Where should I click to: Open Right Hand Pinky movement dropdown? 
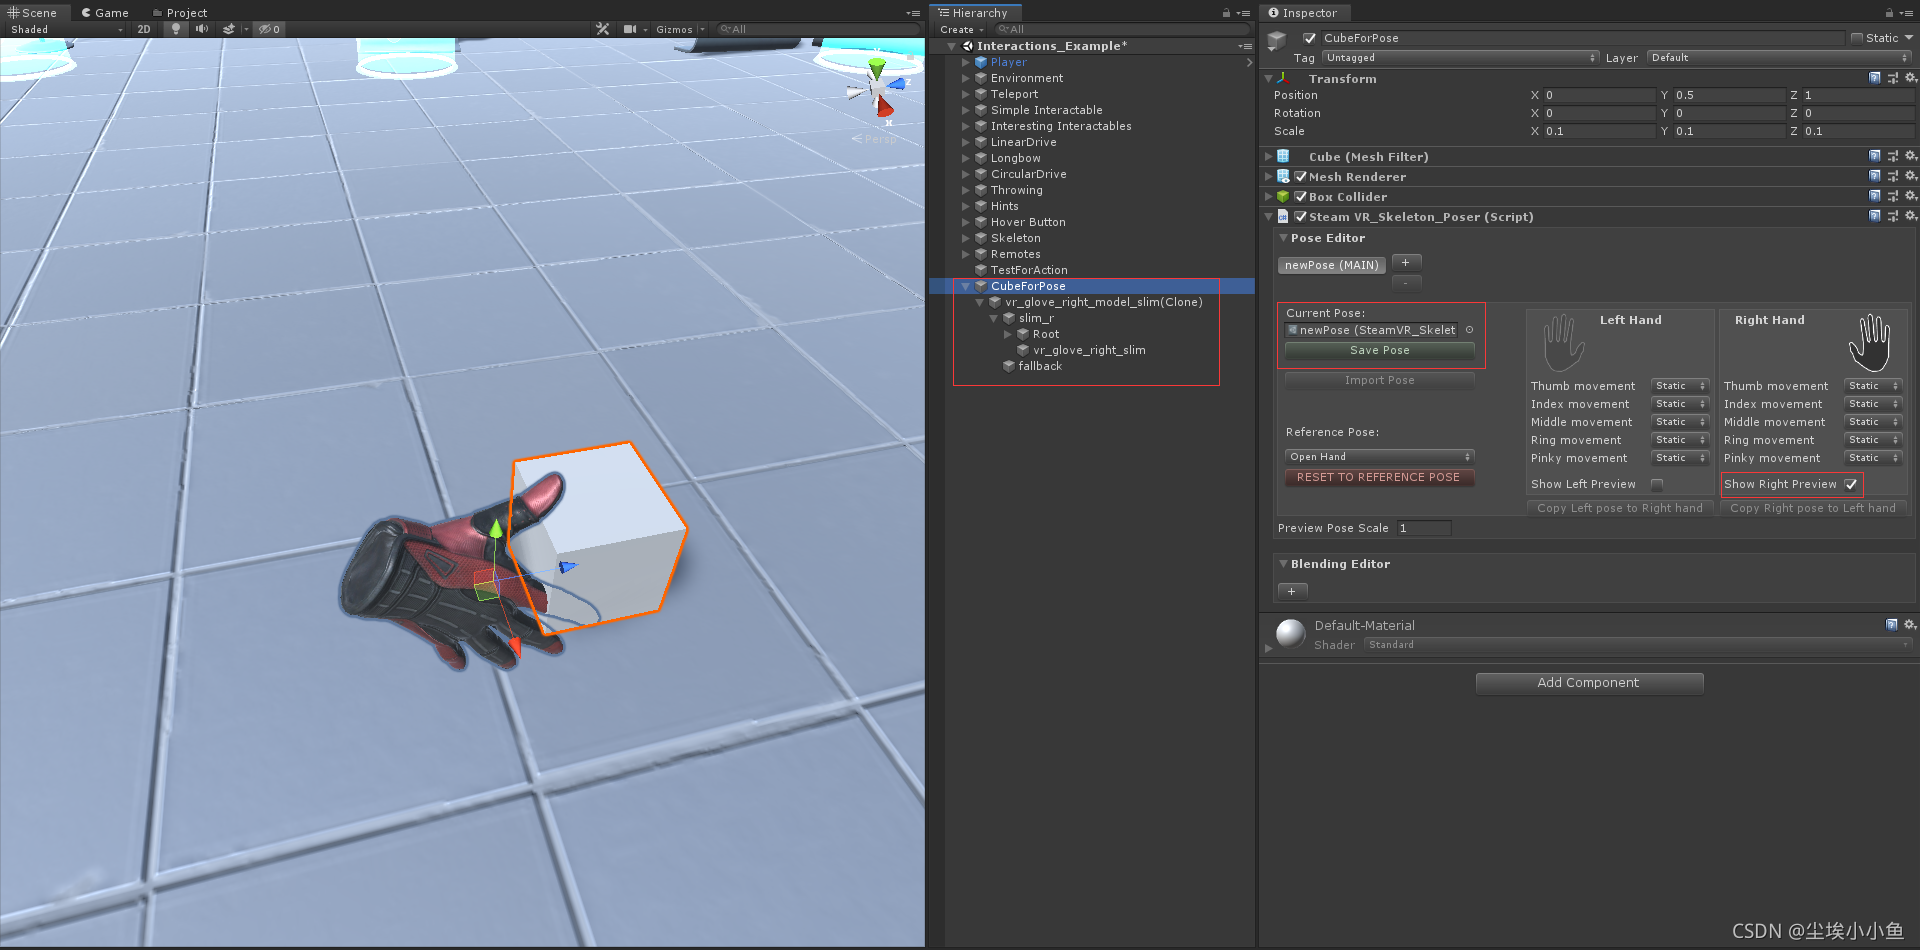(x=1873, y=458)
